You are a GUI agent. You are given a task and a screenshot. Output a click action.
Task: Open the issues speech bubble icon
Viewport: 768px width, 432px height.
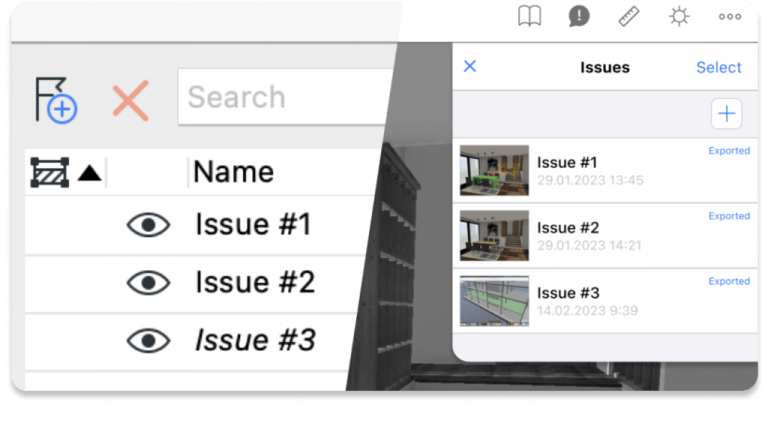tap(579, 17)
